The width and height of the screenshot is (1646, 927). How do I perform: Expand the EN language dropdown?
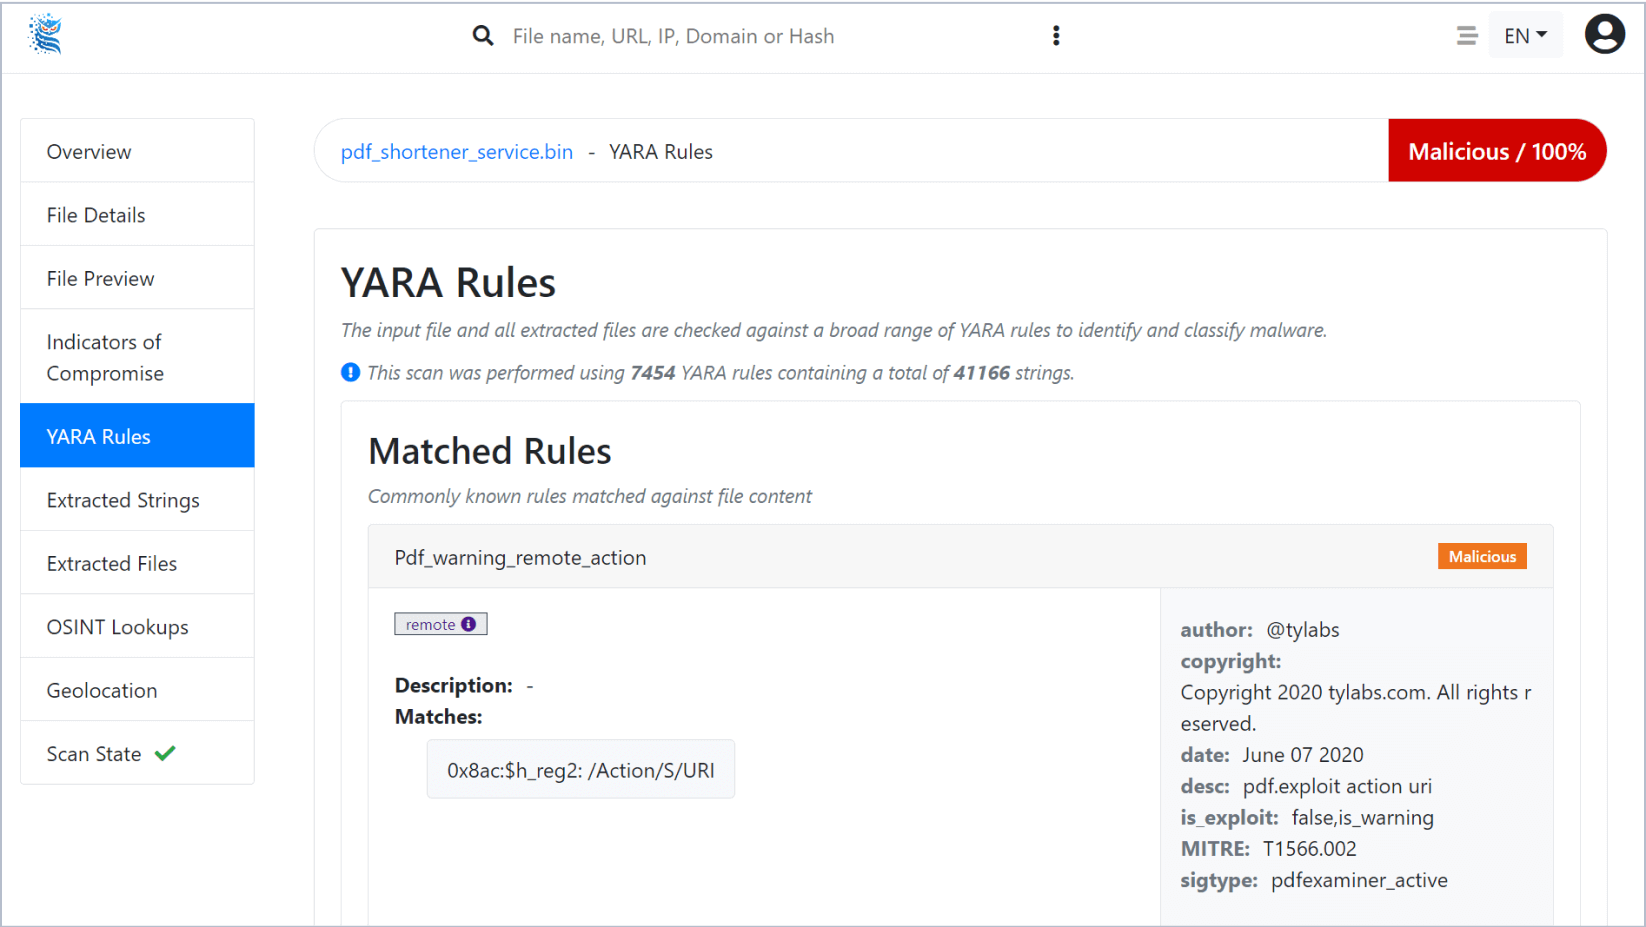click(x=1525, y=36)
